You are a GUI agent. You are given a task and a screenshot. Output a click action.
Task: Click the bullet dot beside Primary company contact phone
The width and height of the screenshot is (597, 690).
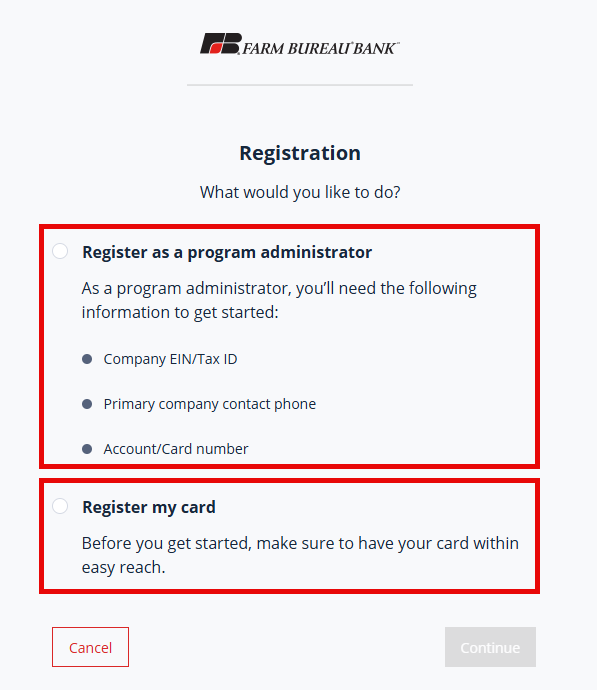coord(87,404)
